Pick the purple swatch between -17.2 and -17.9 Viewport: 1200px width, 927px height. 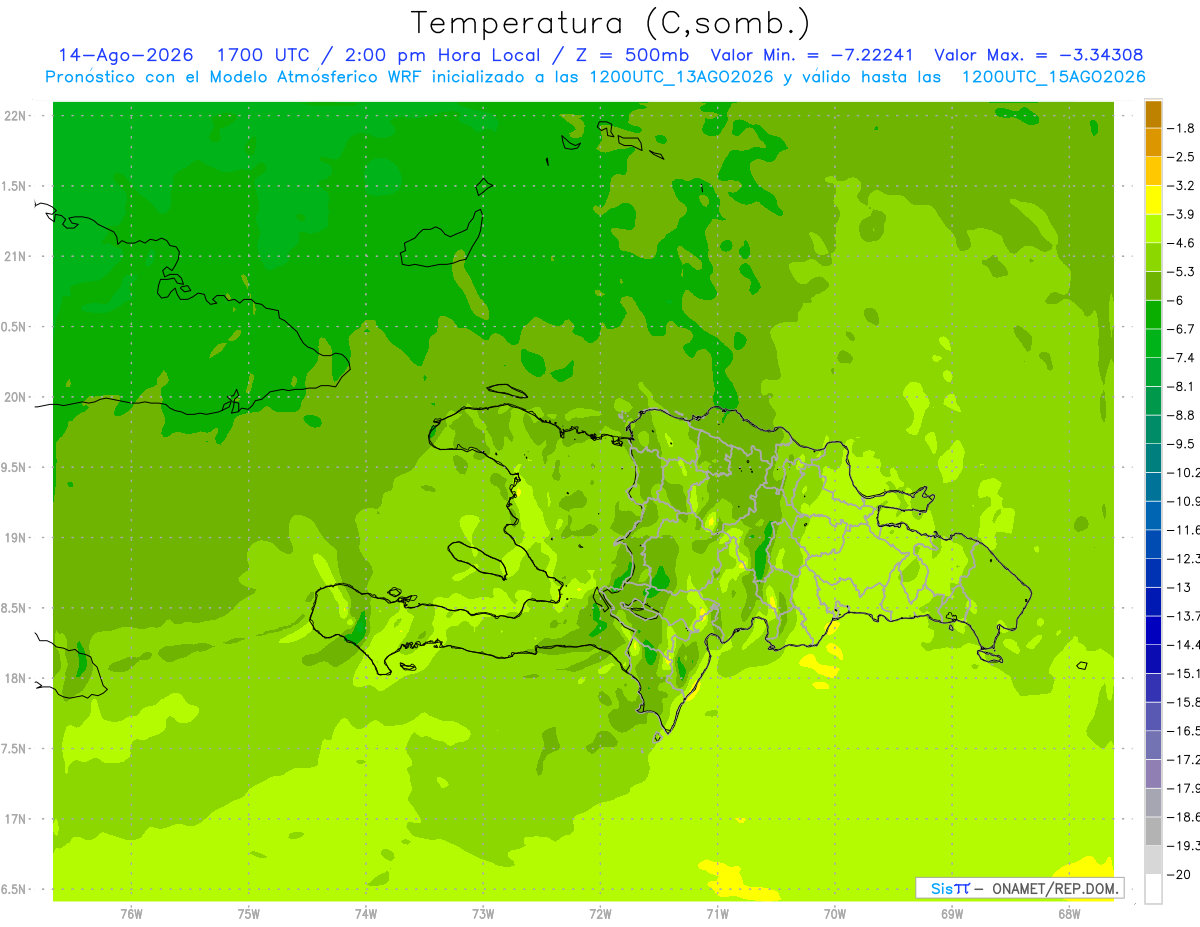point(1153,774)
